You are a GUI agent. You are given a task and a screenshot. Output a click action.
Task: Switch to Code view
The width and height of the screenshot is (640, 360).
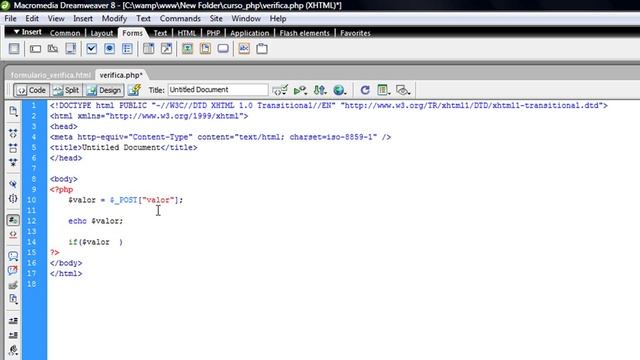[x=31, y=90]
